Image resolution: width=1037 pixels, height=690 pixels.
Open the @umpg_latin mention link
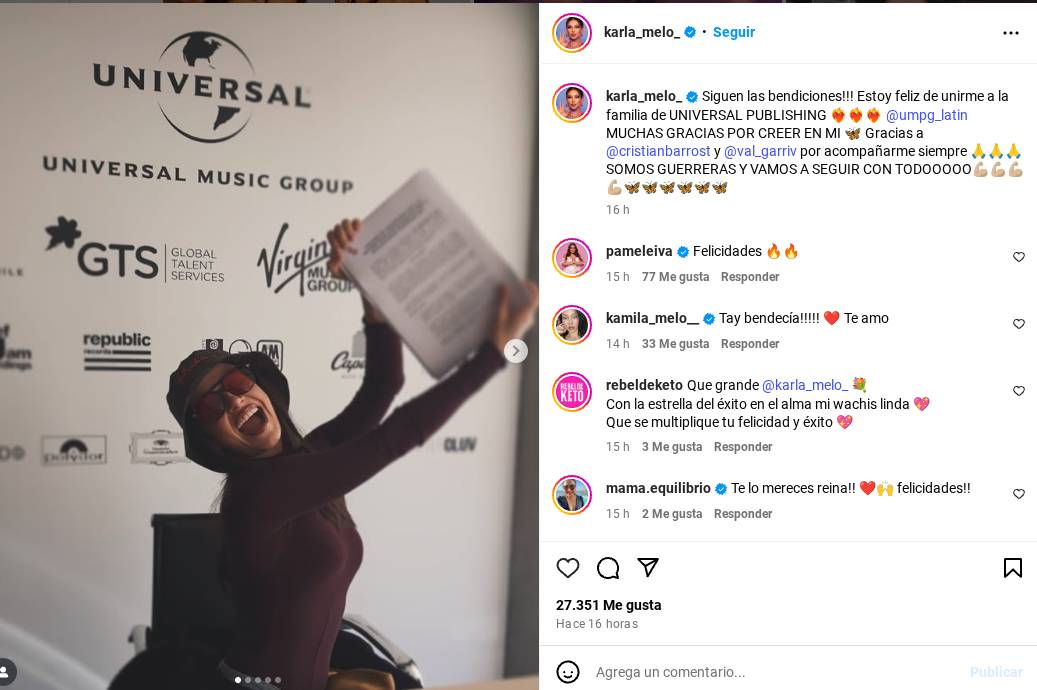926,115
